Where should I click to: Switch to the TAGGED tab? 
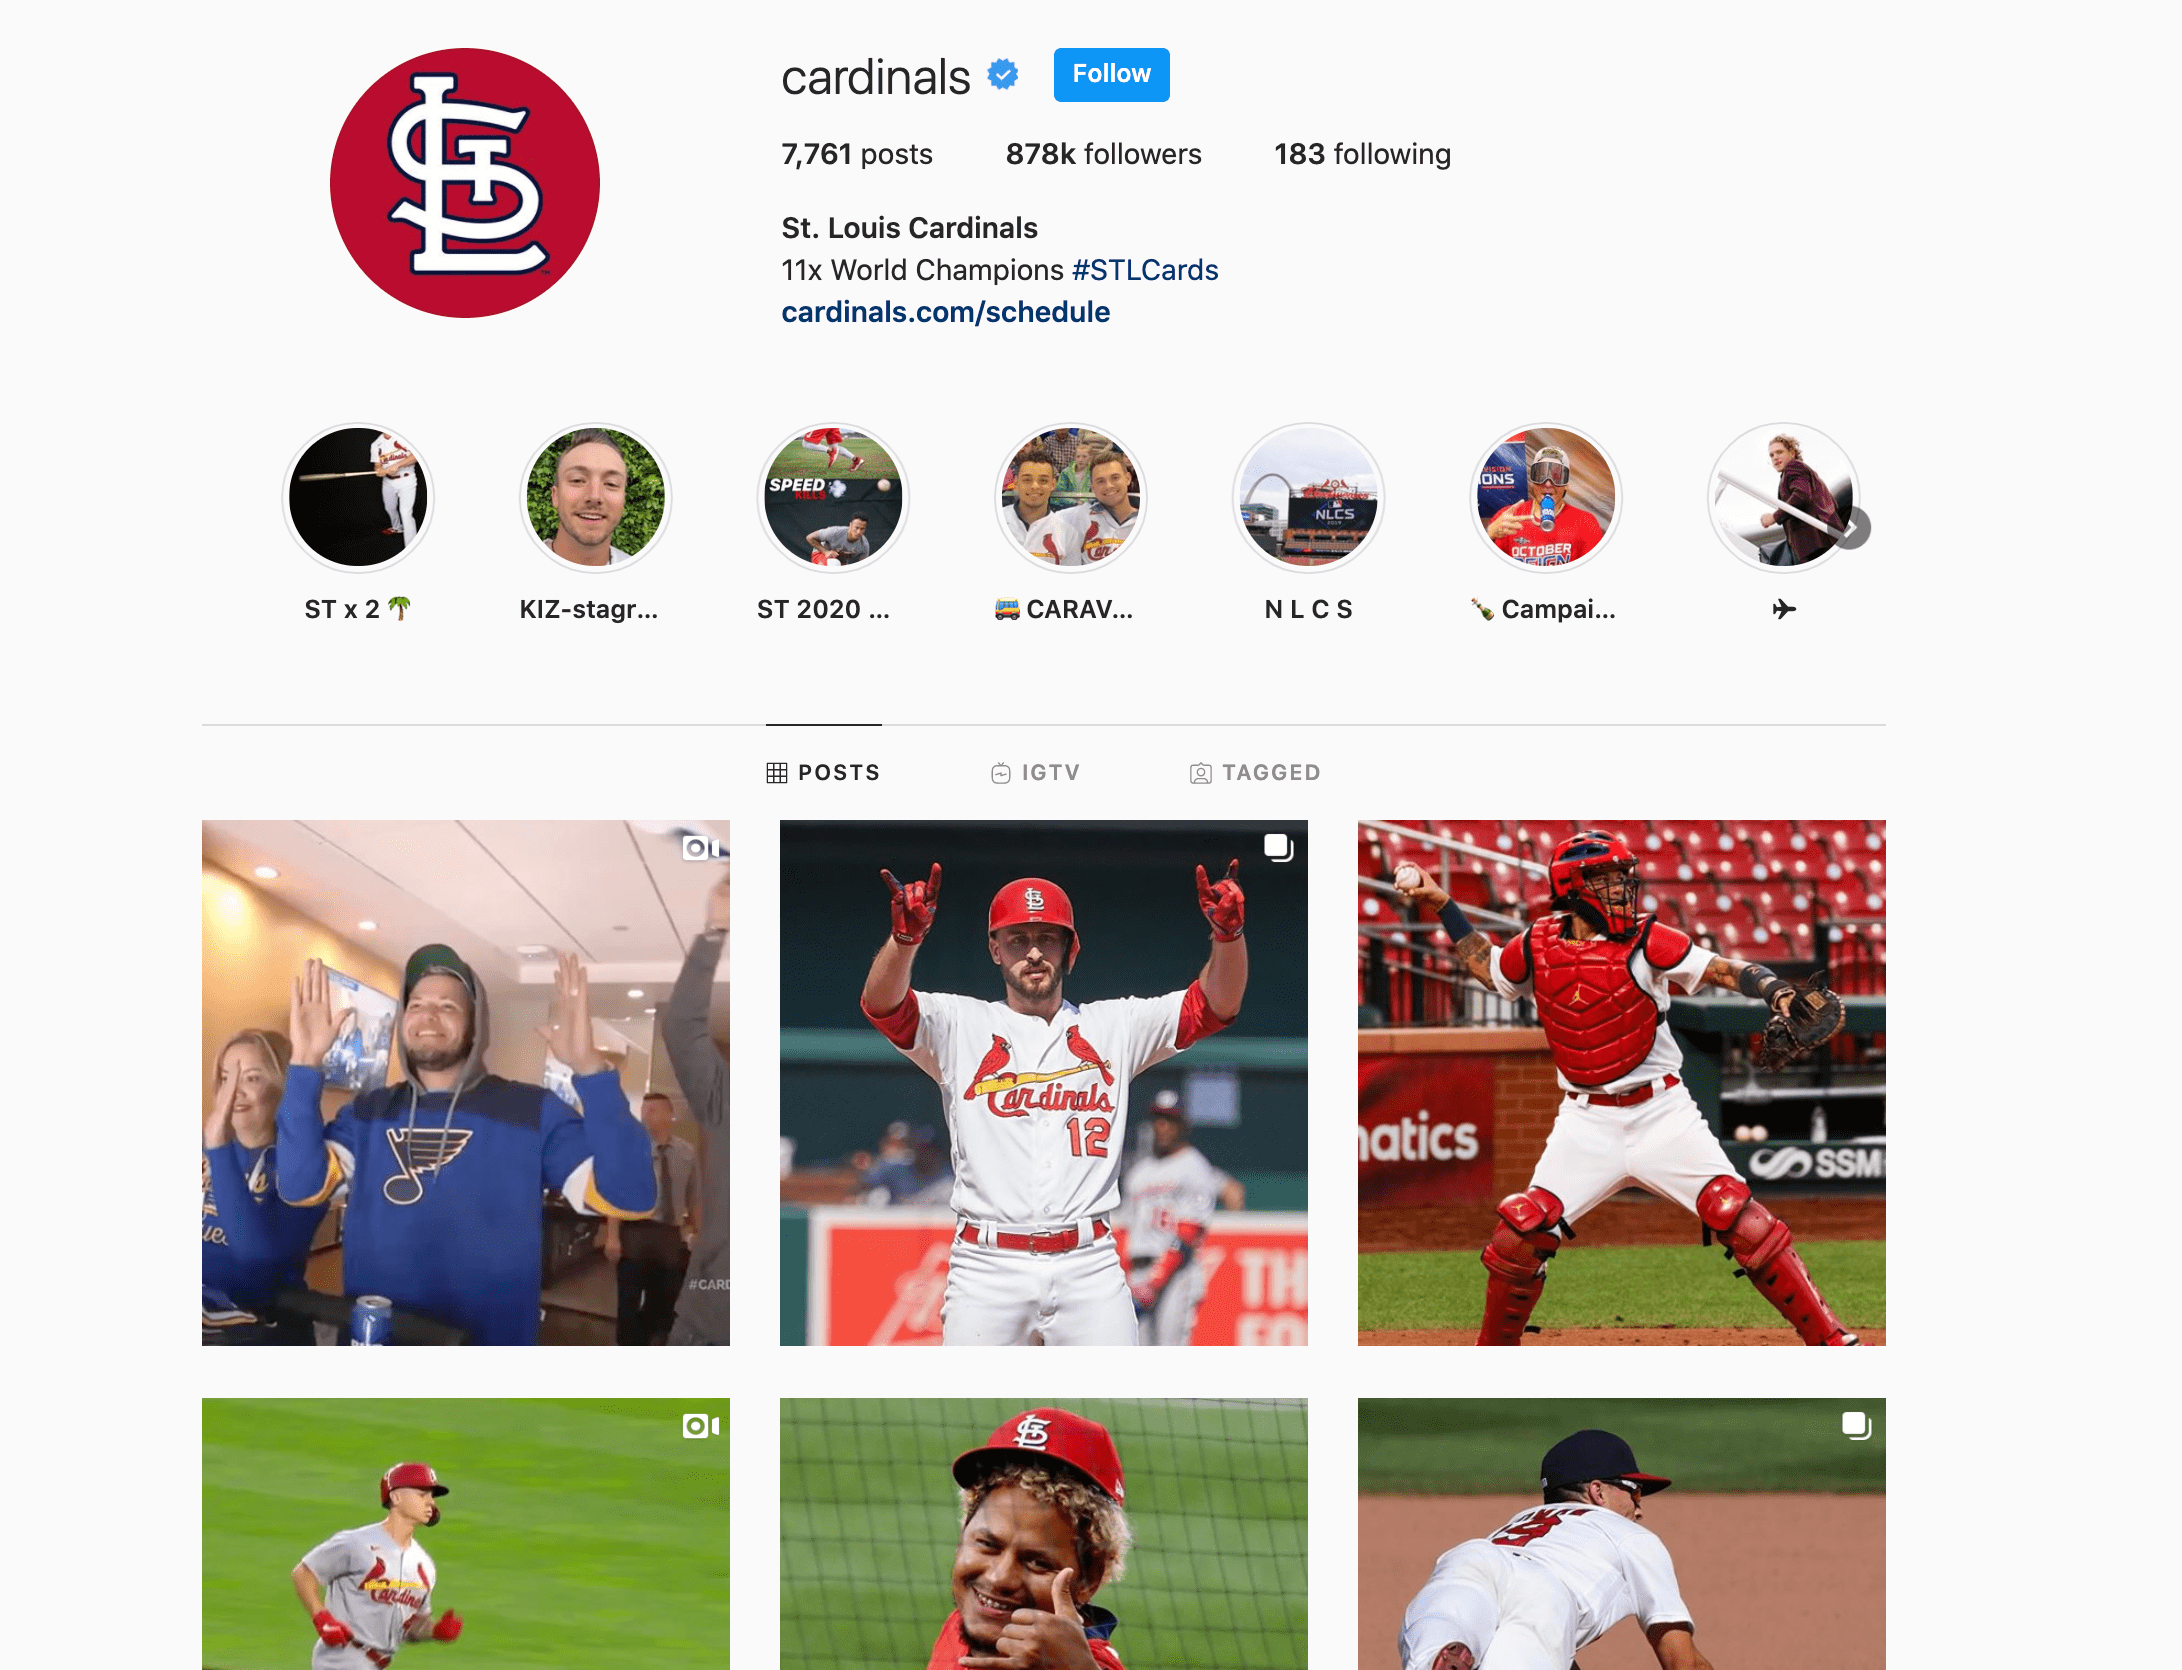pos(1256,773)
